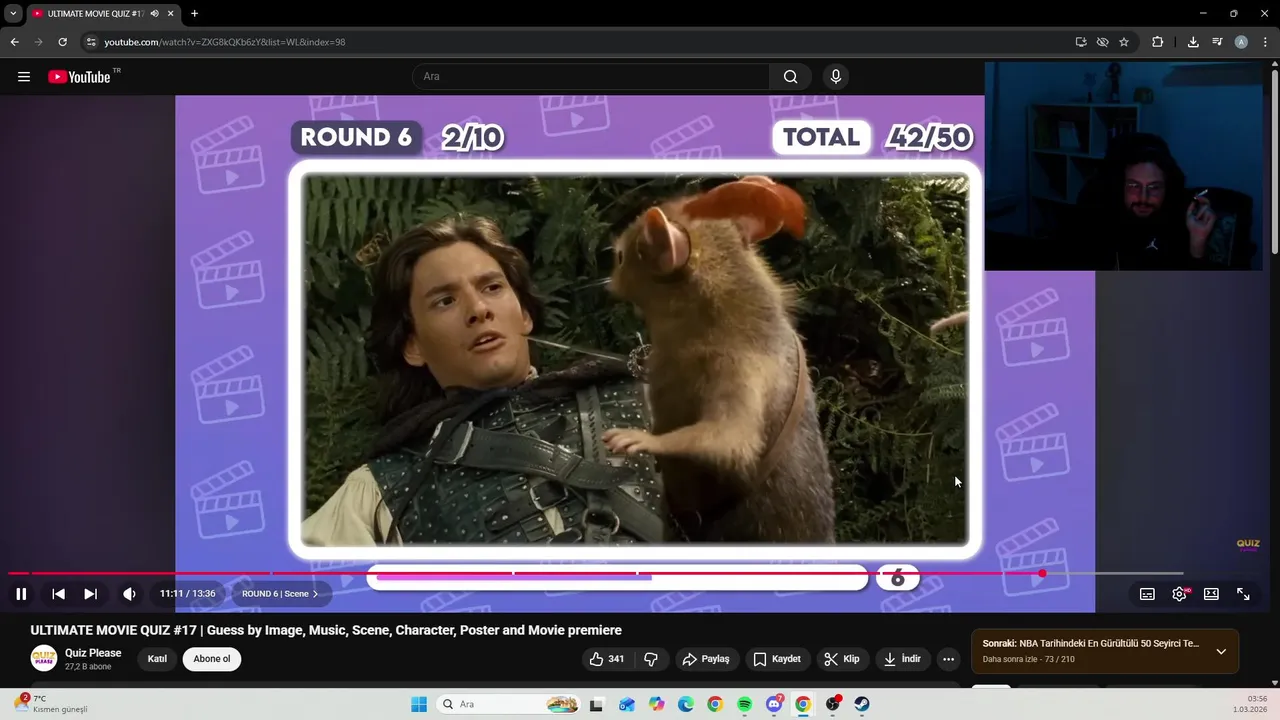Pause the video
The height and width of the screenshot is (720, 1280).
[21, 594]
